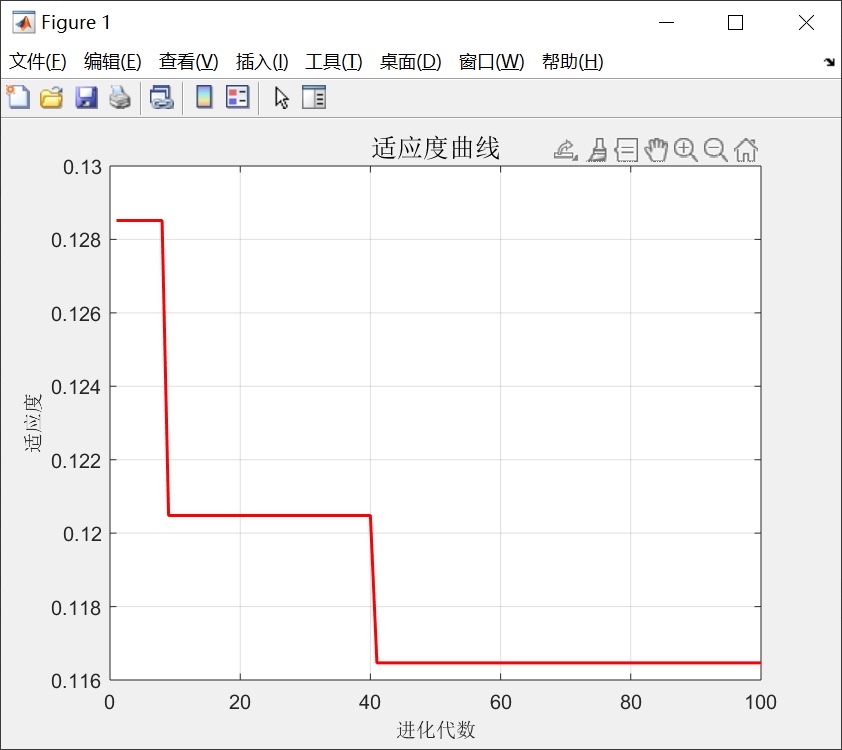Export the figure via the export icon
The height and width of the screenshot is (750, 842).
[x=565, y=150]
